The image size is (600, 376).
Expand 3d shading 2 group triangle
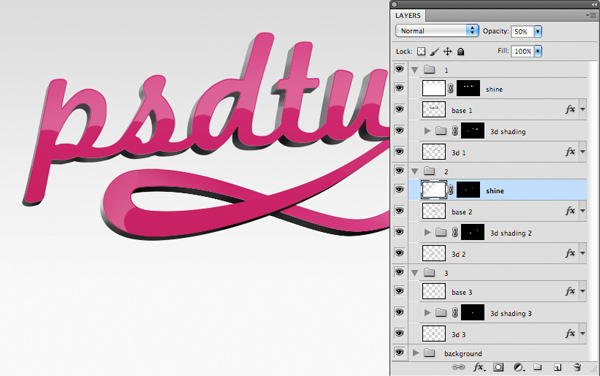[x=427, y=232]
